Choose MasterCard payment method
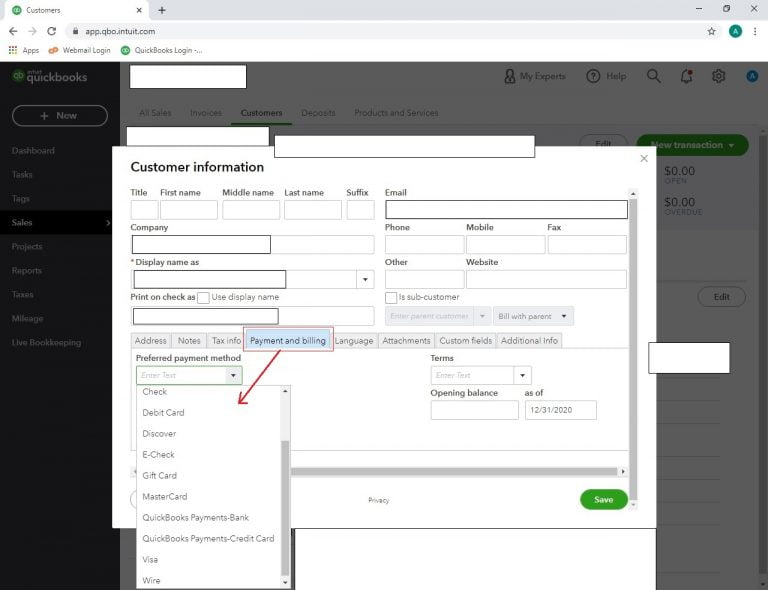 [x=209, y=496]
